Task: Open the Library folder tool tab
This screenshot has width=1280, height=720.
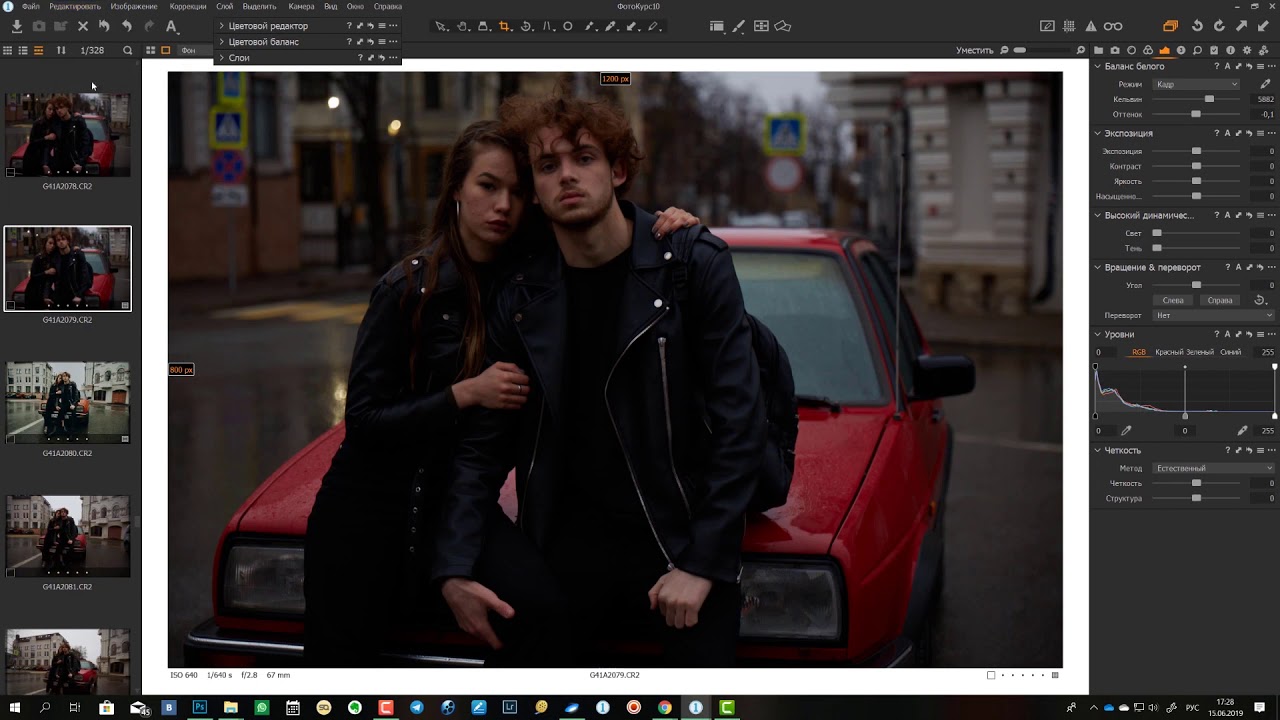Action: 1098,50
